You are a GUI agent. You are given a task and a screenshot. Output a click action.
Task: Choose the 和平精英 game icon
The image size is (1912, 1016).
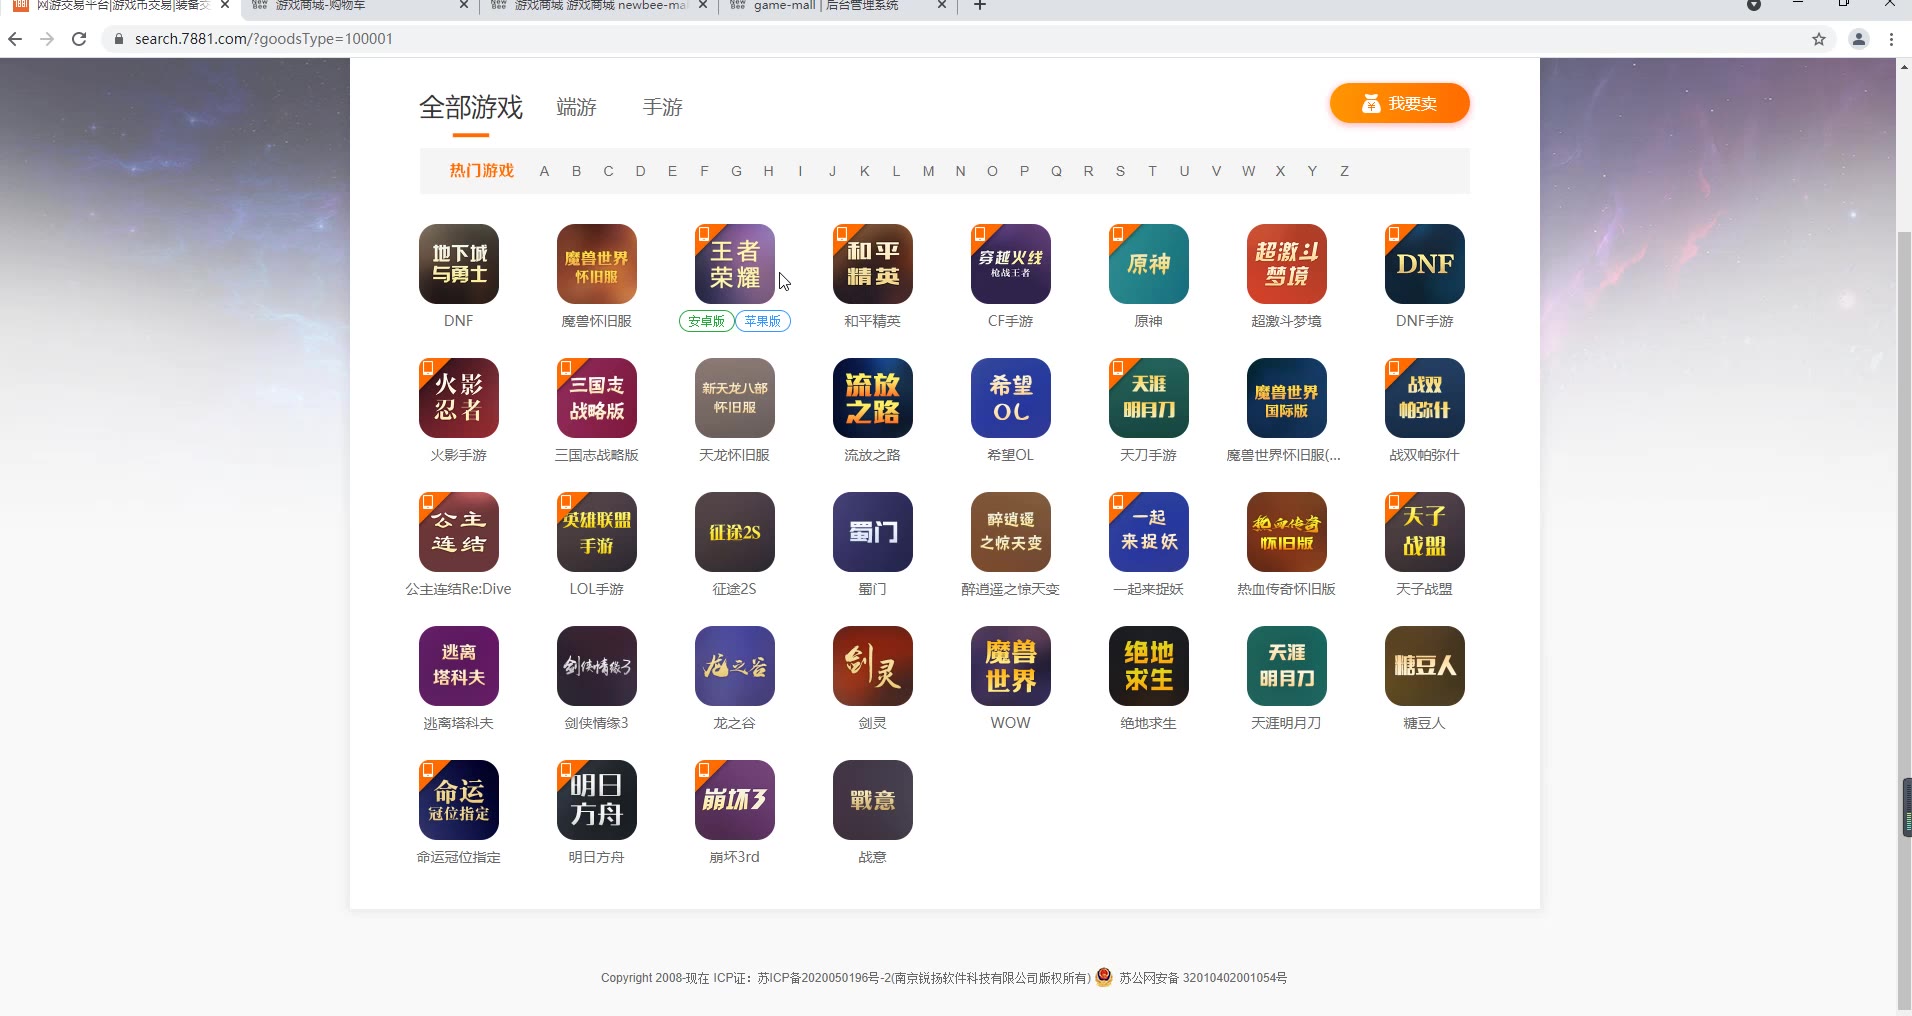point(873,264)
